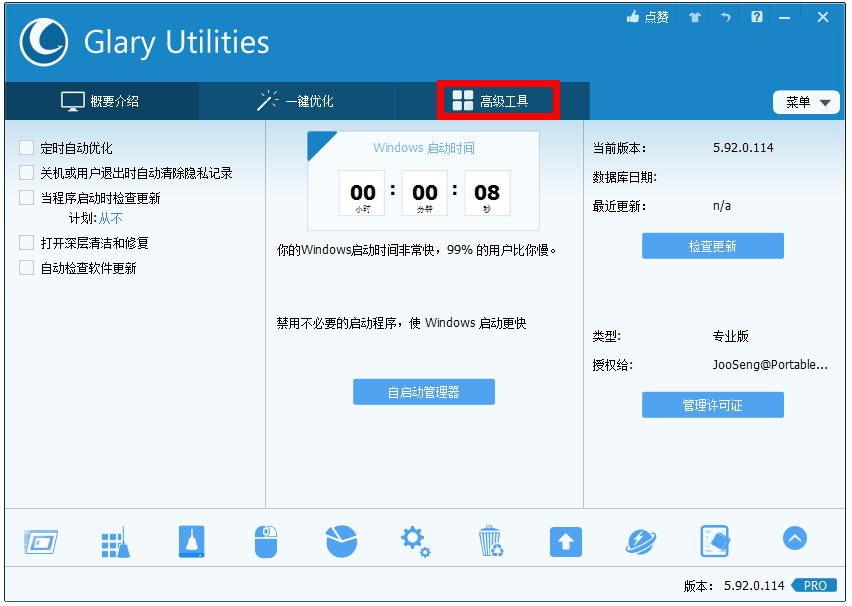Click the 检查更新 button
The width and height of the screenshot is (852, 606).
point(712,245)
